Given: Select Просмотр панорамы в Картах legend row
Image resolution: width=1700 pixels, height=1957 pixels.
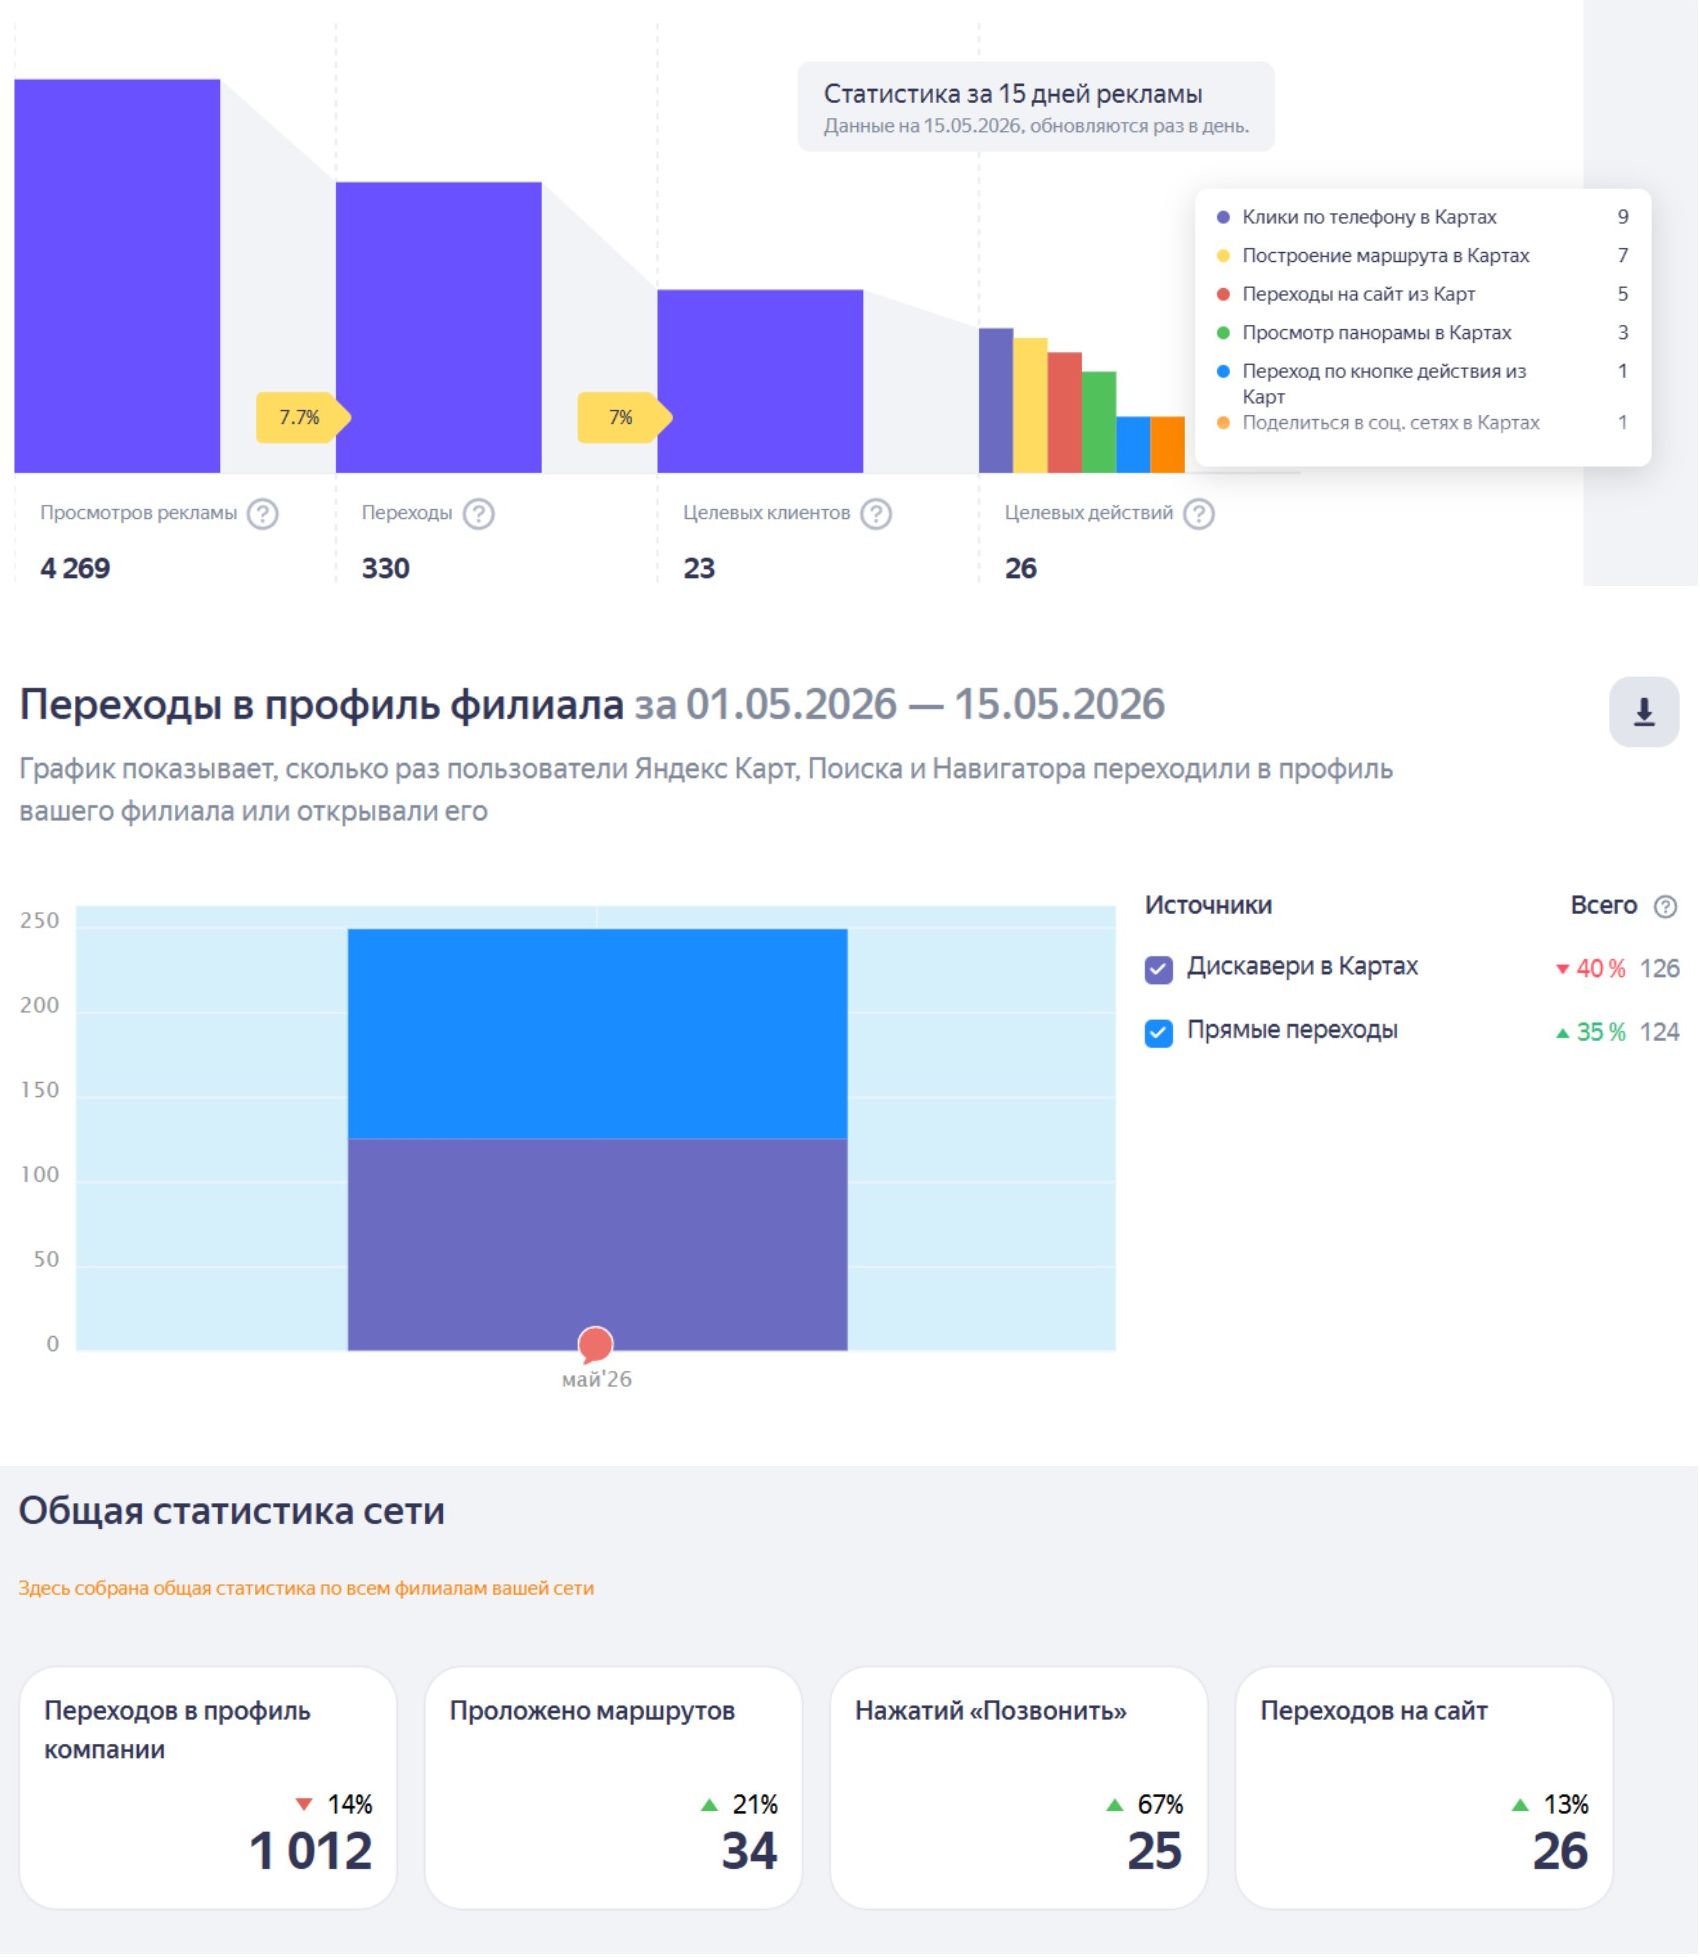Looking at the screenshot, I should coord(1424,333).
